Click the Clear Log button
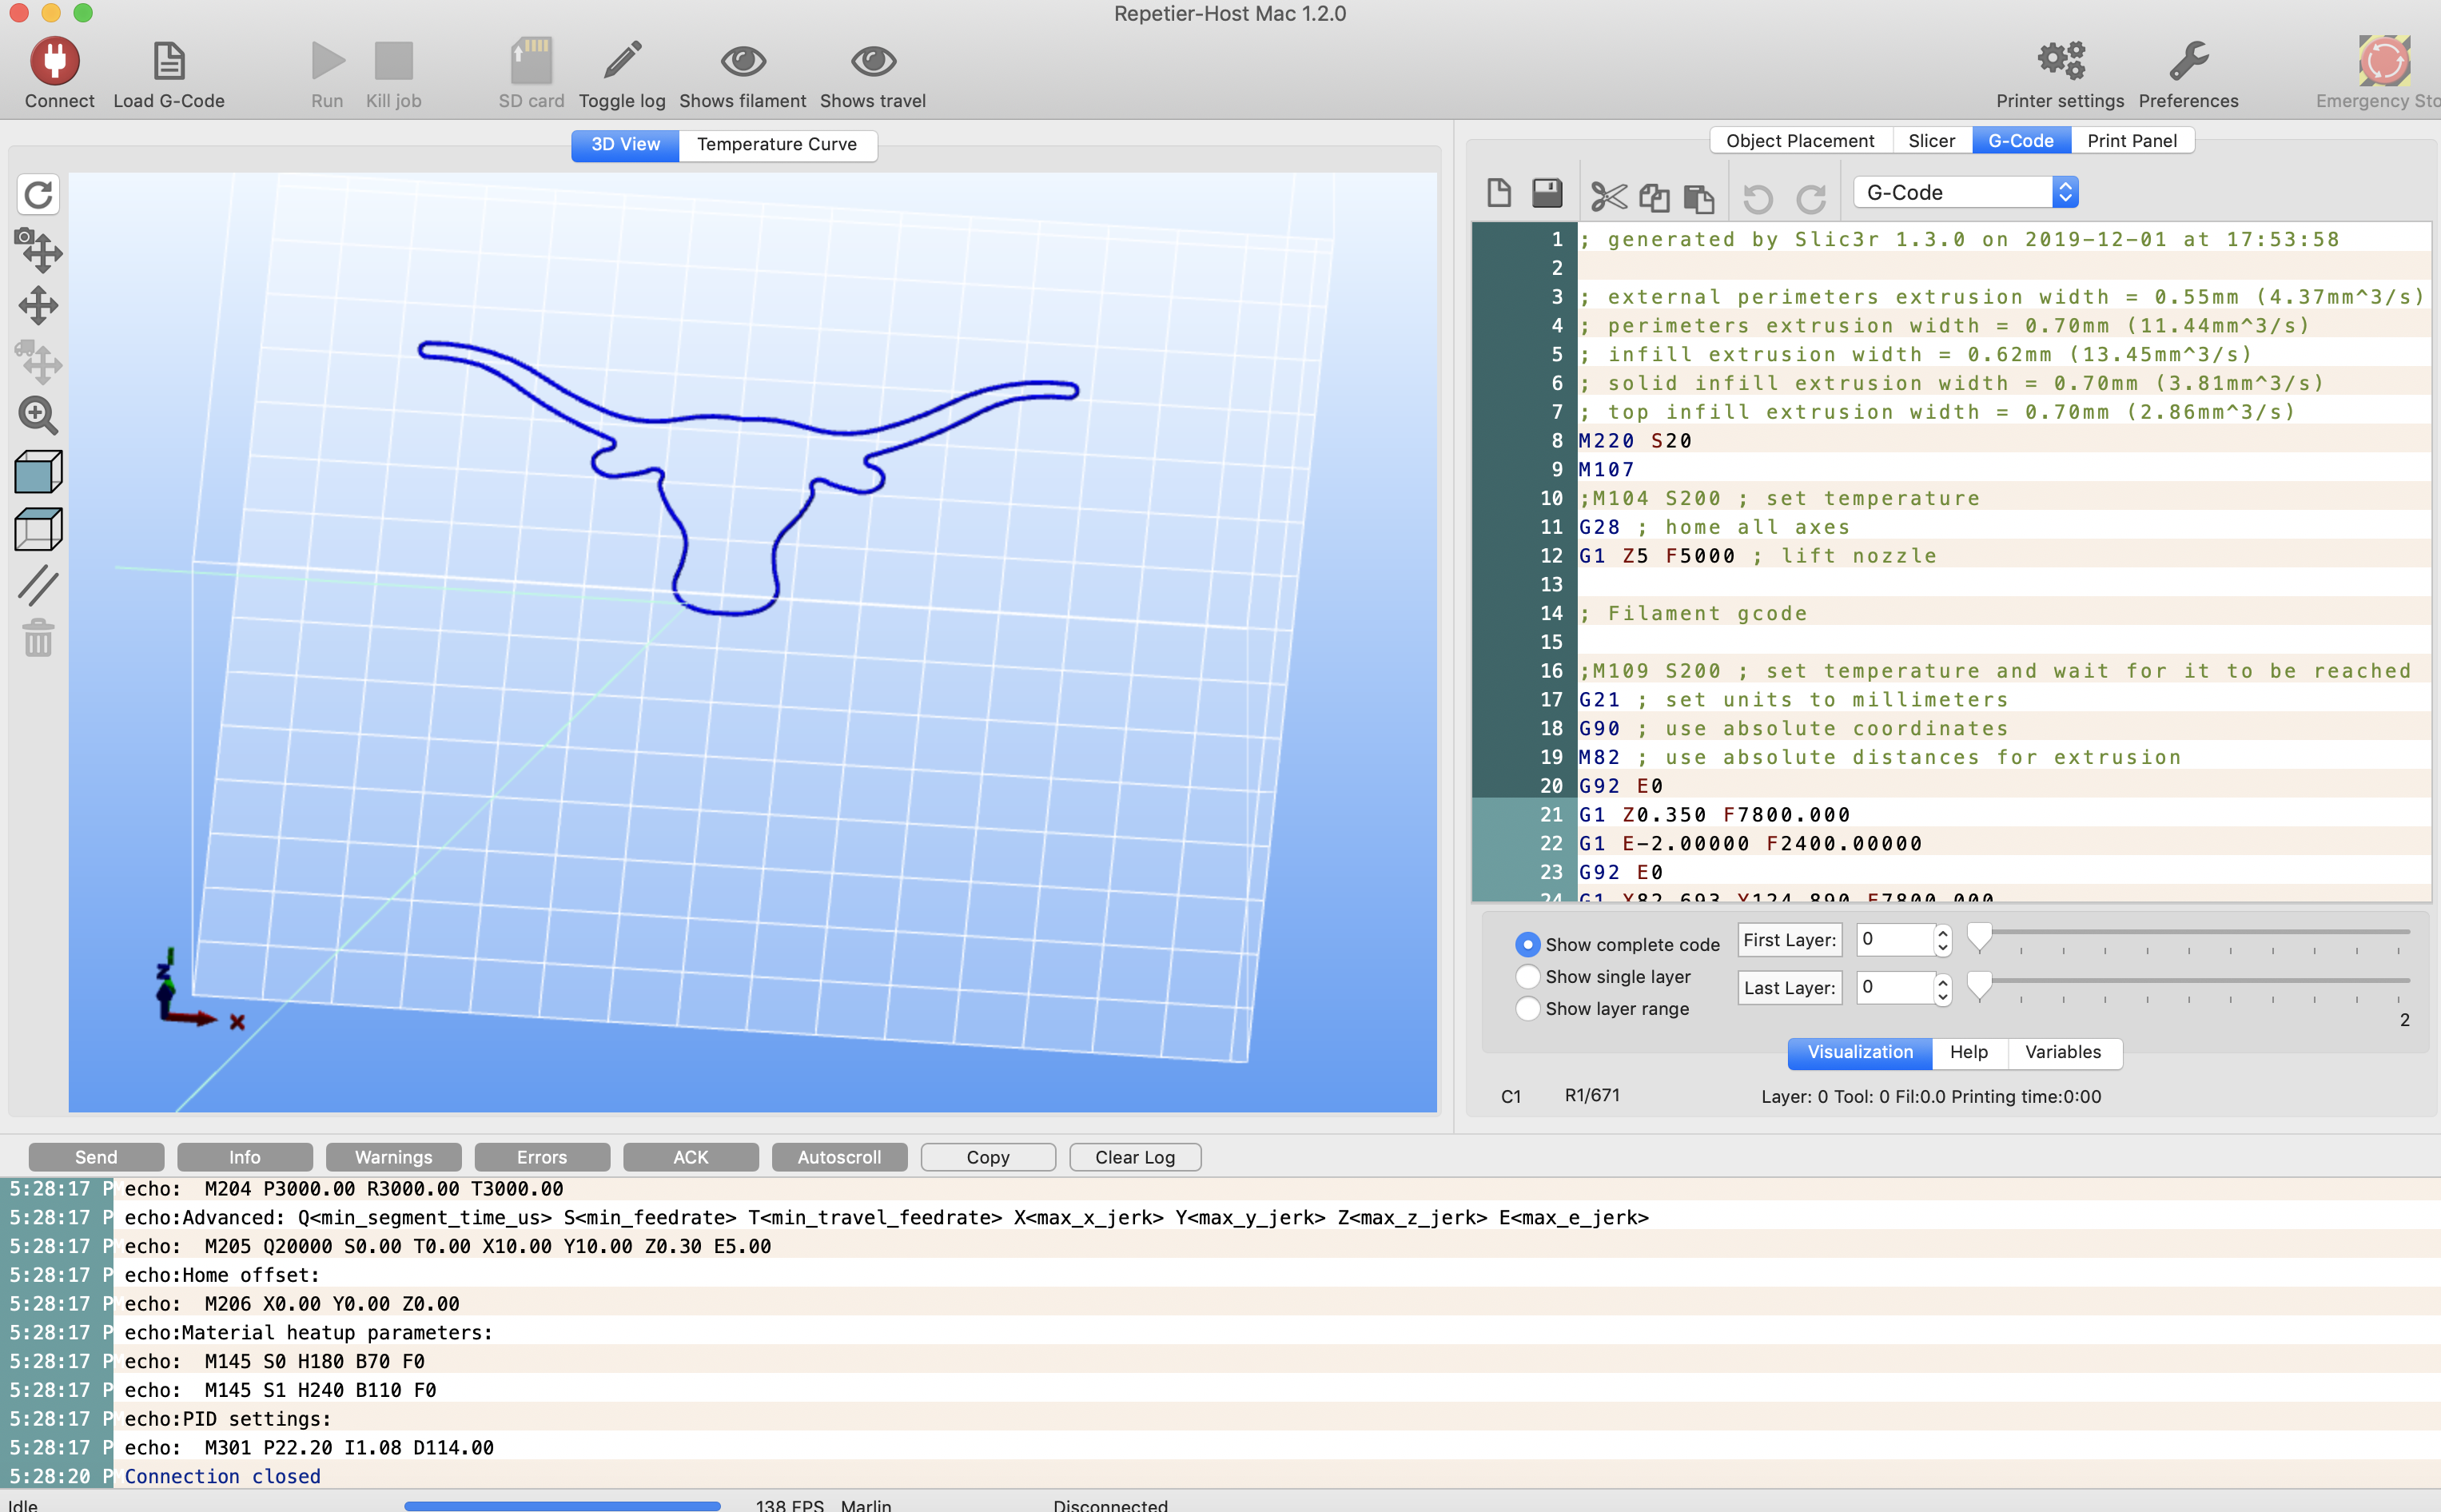This screenshot has width=2441, height=1512. point(1135,1157)
